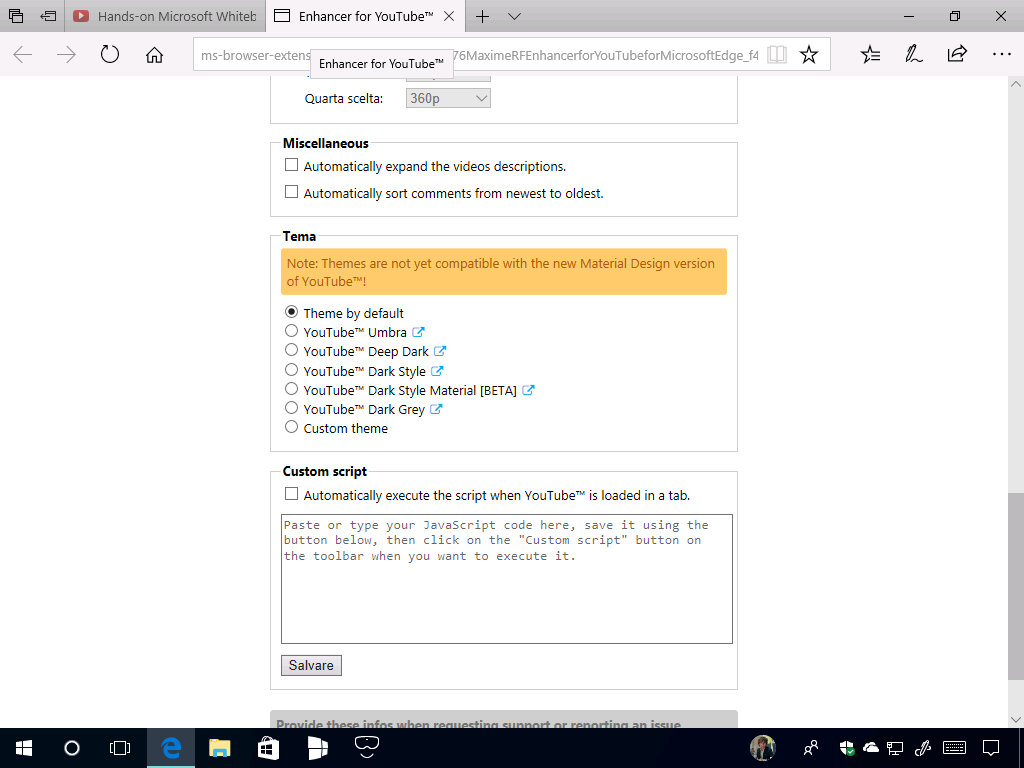Enable automatically execute the script checkbox
The height and width of the screenshot is (768, 1024).
point(291,494)
